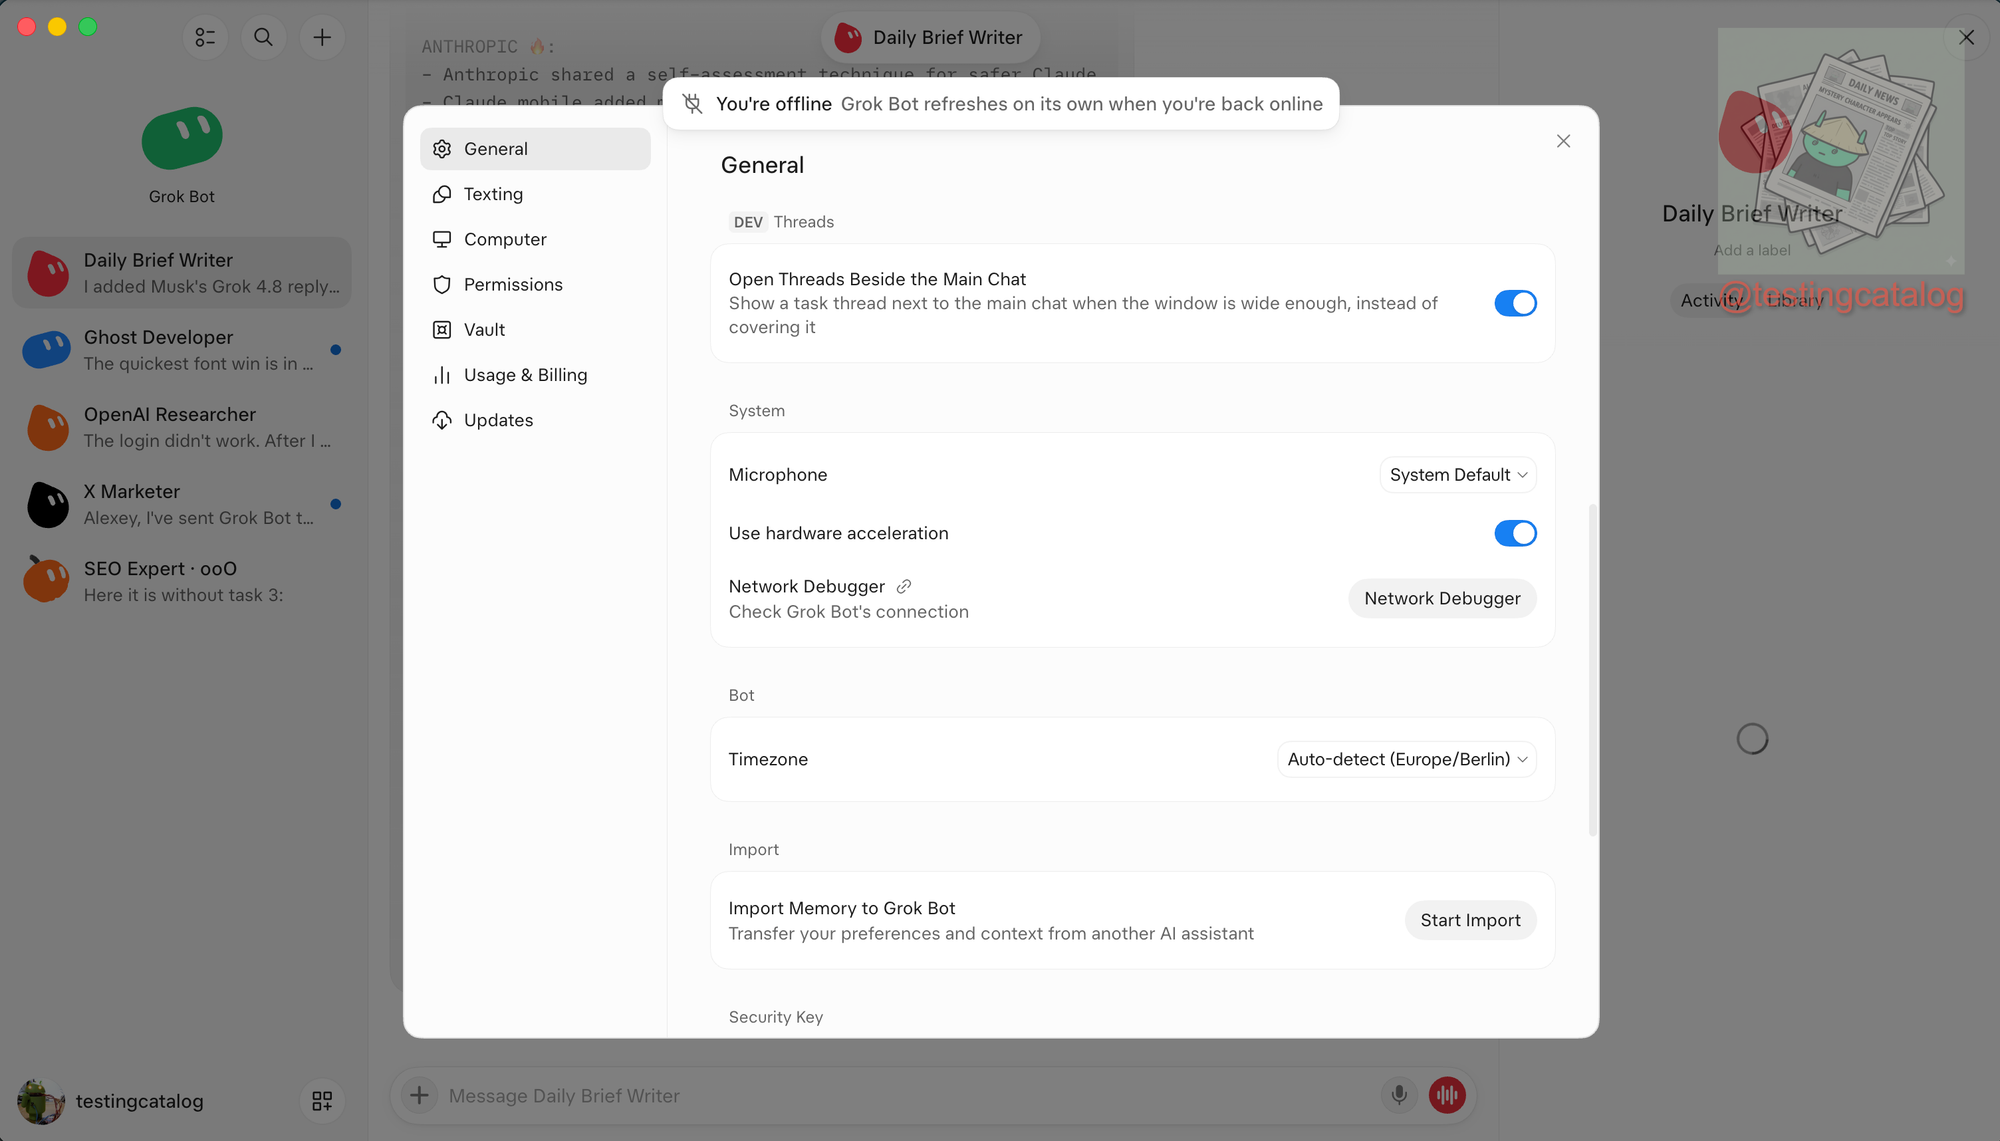Click the Network Debugger button
Screen dimensions: 2000x1141
click(x=1442, y=598)
